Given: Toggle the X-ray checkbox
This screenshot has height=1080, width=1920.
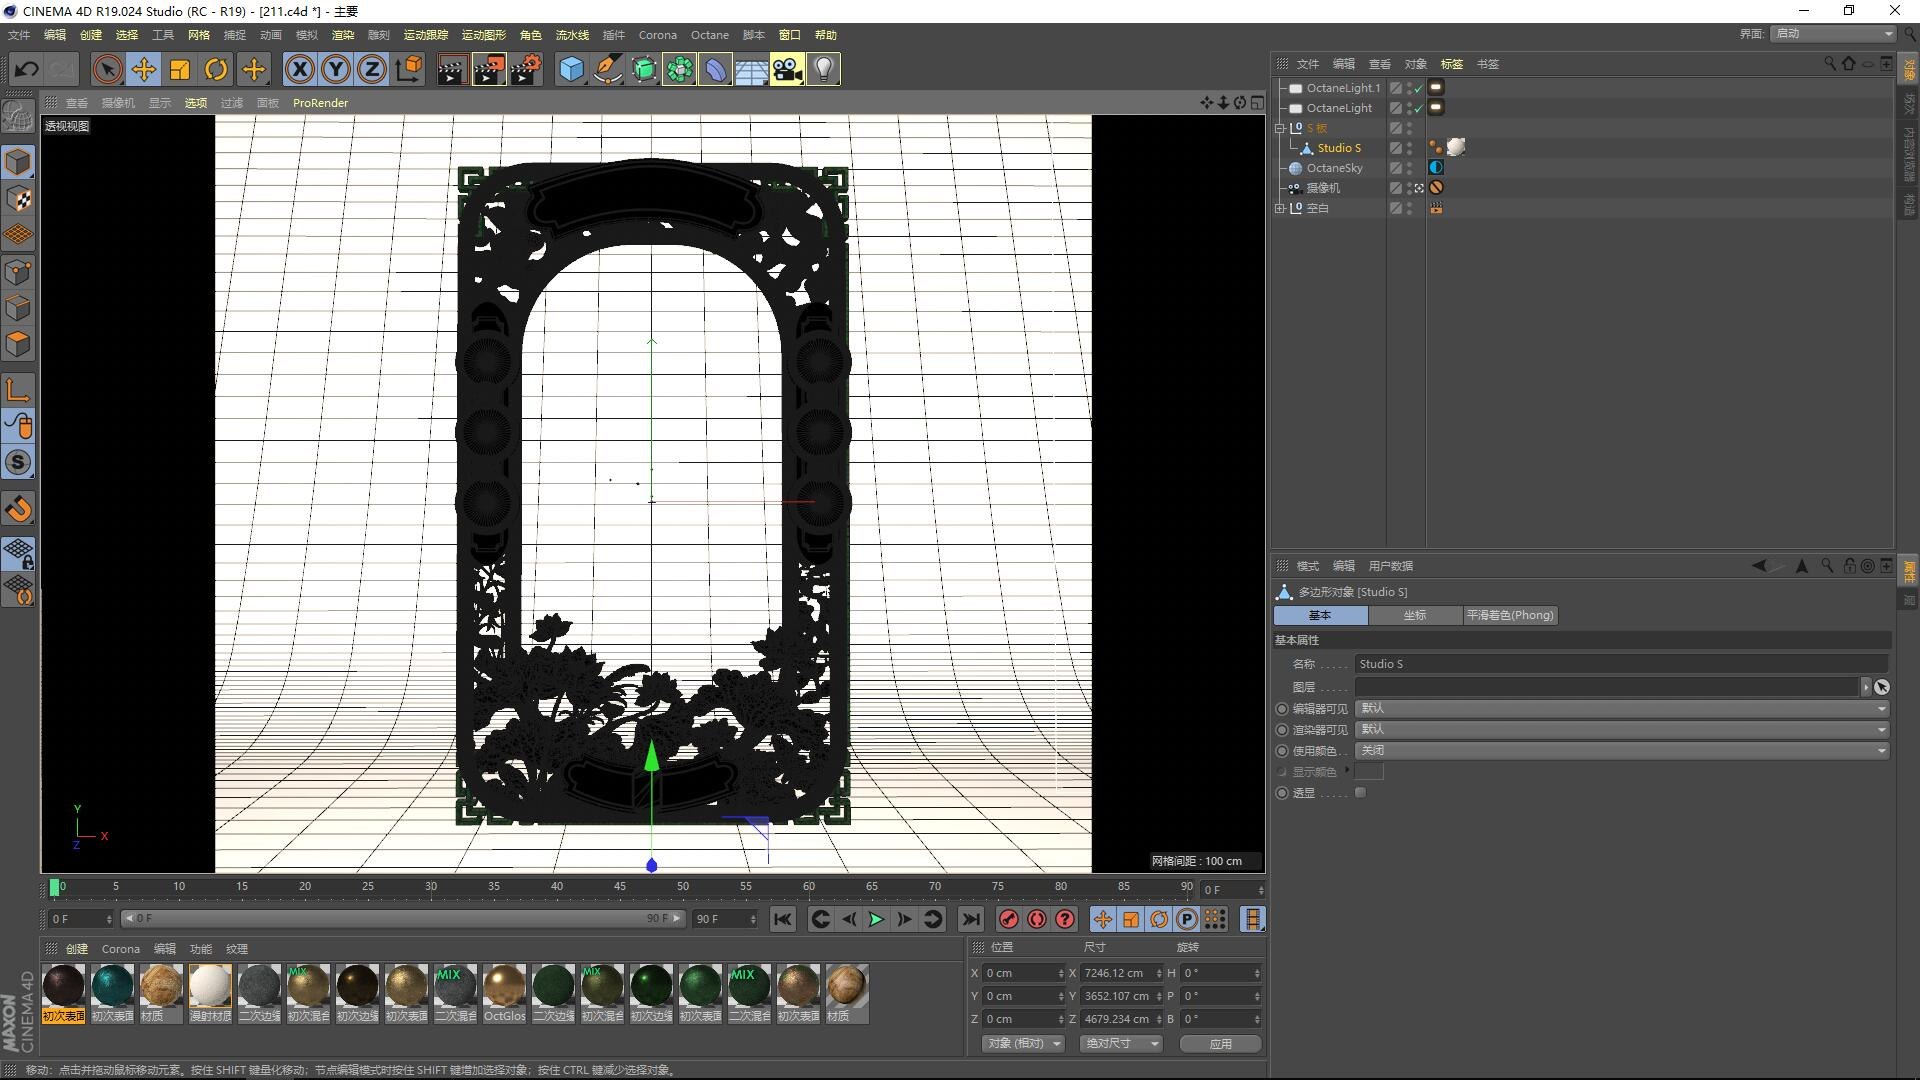Looking at the screenshot, I should 1360,793.
